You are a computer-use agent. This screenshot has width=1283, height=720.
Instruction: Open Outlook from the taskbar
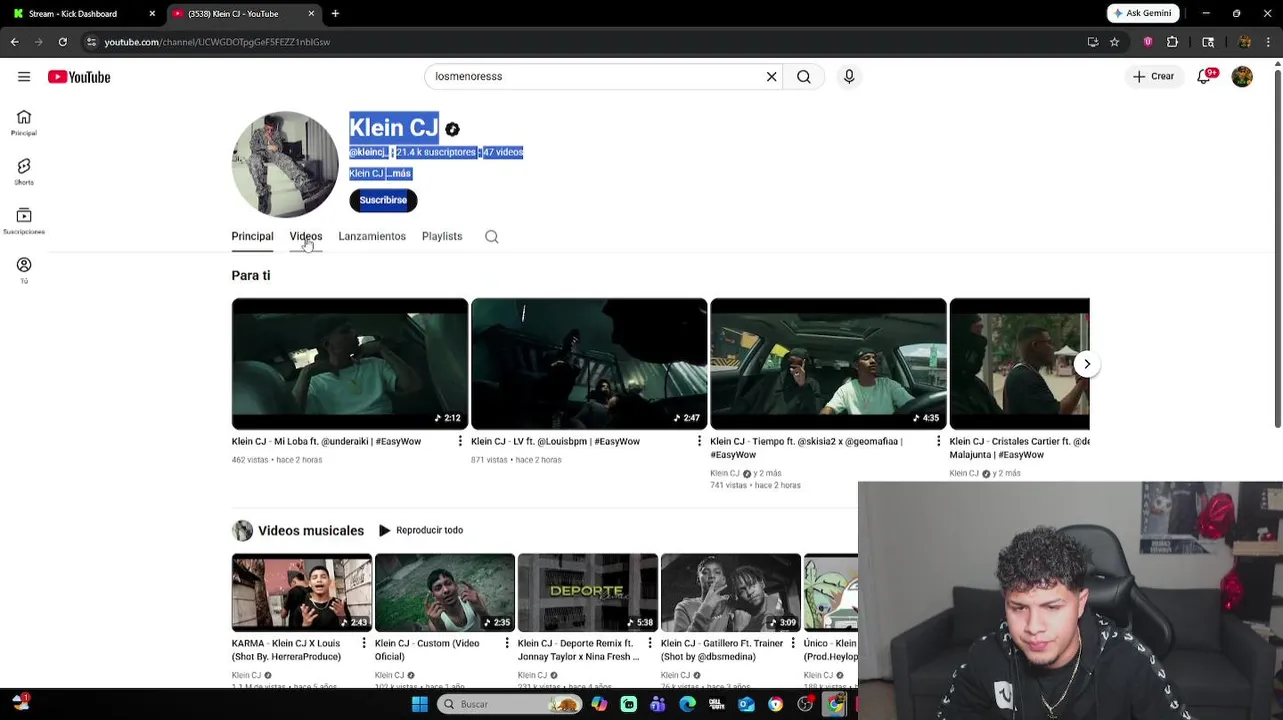pos(746,704)
